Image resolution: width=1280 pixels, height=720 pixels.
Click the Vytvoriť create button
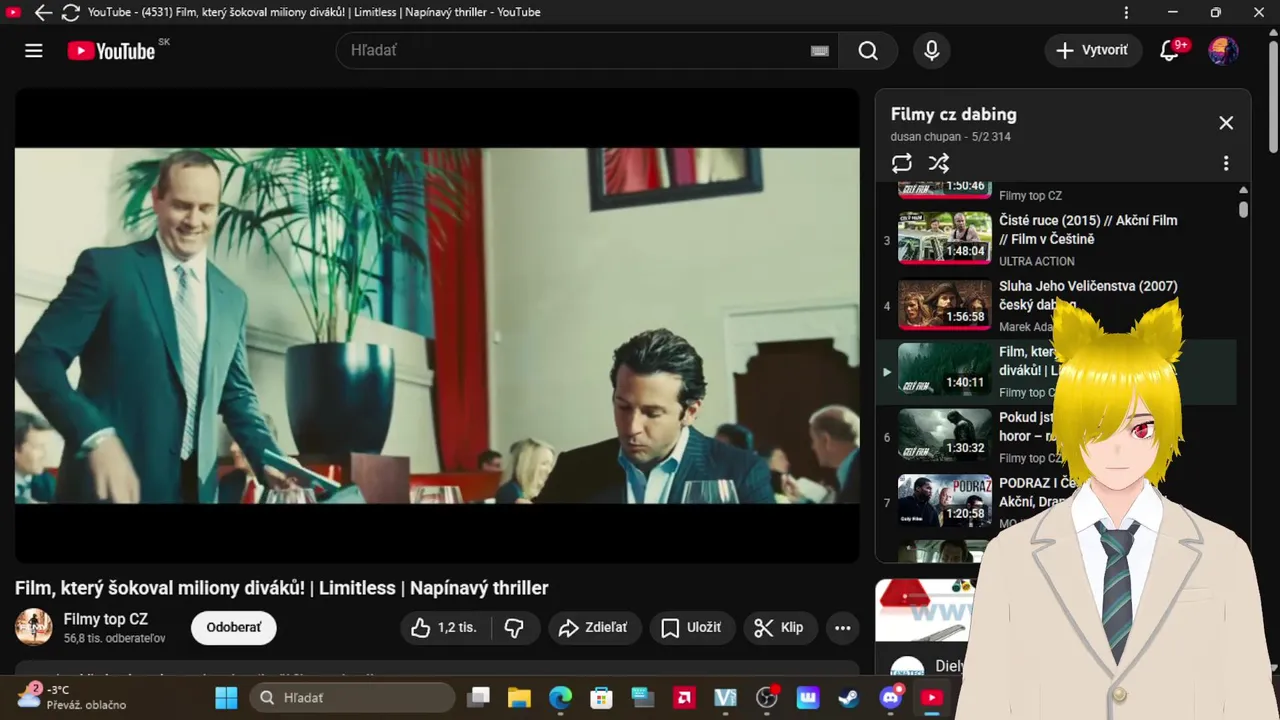pos(1093,51)
